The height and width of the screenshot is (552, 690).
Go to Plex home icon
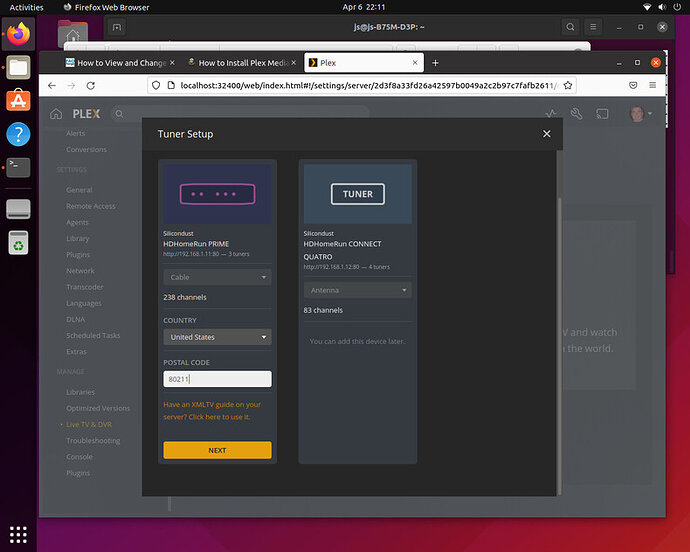pos(56,114)
